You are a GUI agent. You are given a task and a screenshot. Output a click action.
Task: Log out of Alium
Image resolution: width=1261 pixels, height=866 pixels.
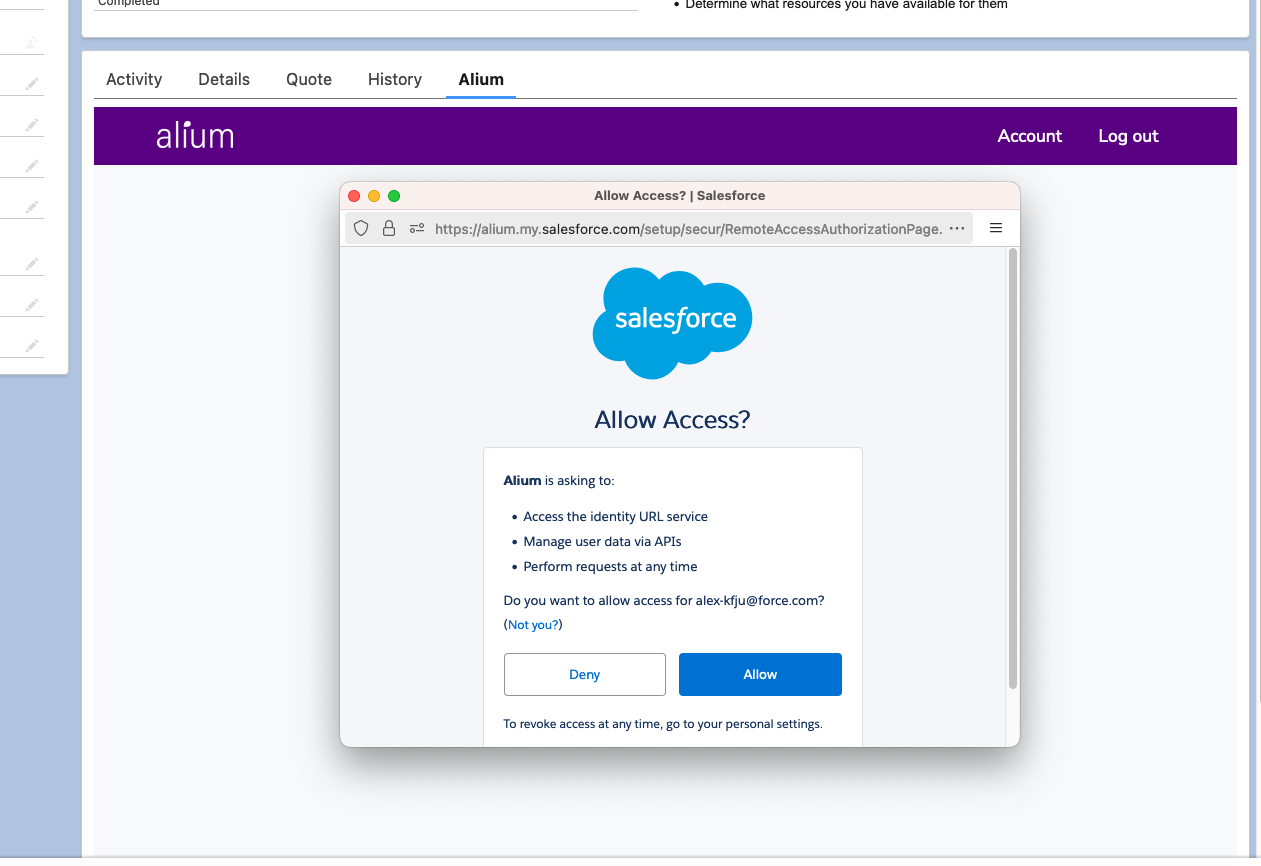pos(1128,136)
